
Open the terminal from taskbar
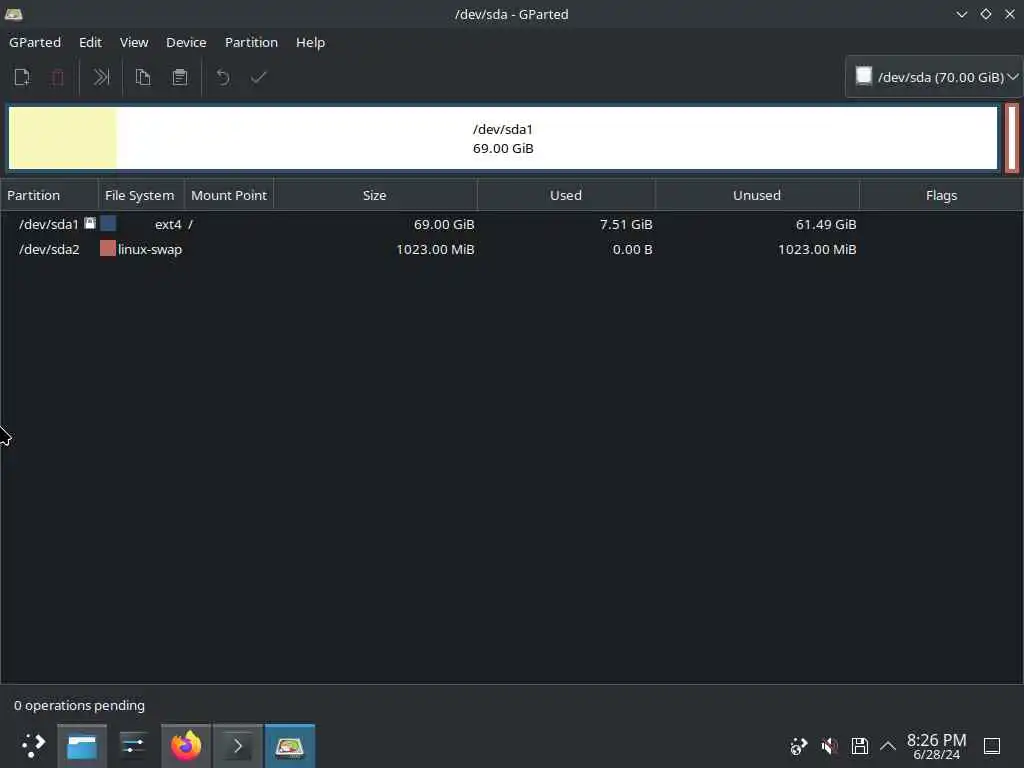click(238, 746)
